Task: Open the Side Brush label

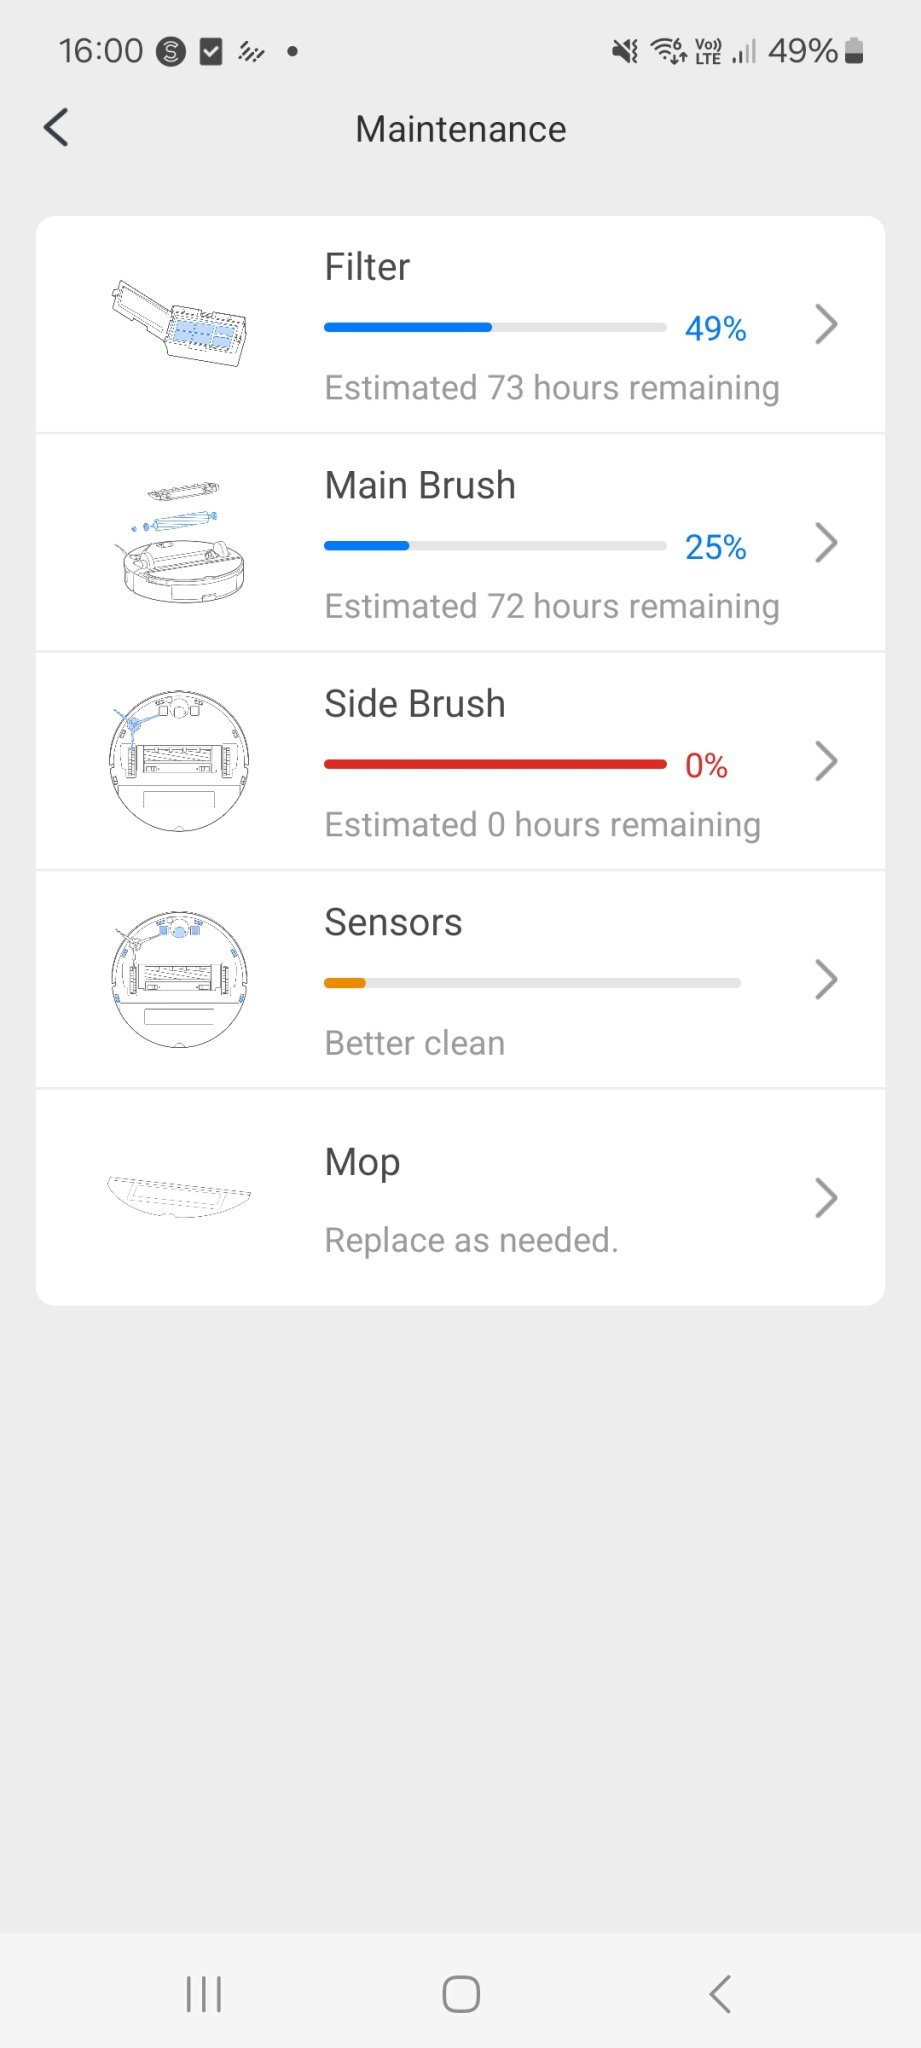Action: coord(414,704)
